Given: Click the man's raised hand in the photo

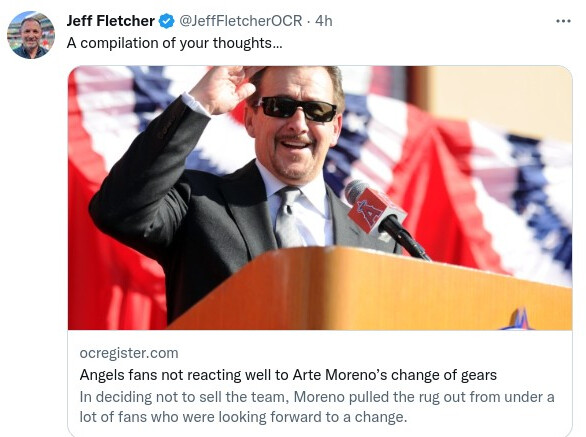Looking at the screenshot, I should 223,88.
